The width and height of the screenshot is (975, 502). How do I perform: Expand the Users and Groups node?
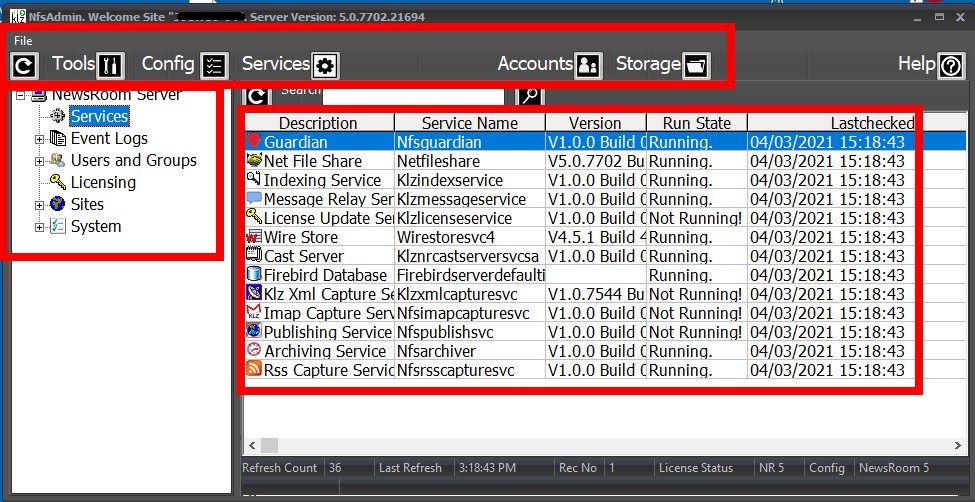(x=39, y=161)
